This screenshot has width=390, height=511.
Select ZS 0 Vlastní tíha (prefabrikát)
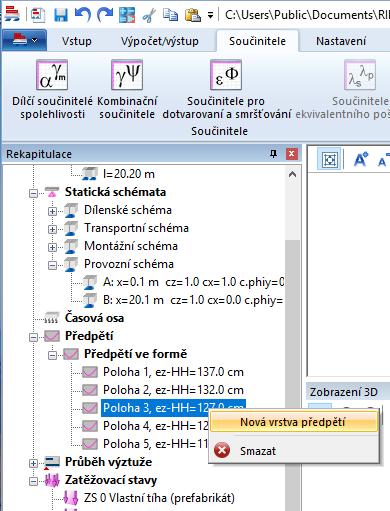159,498
